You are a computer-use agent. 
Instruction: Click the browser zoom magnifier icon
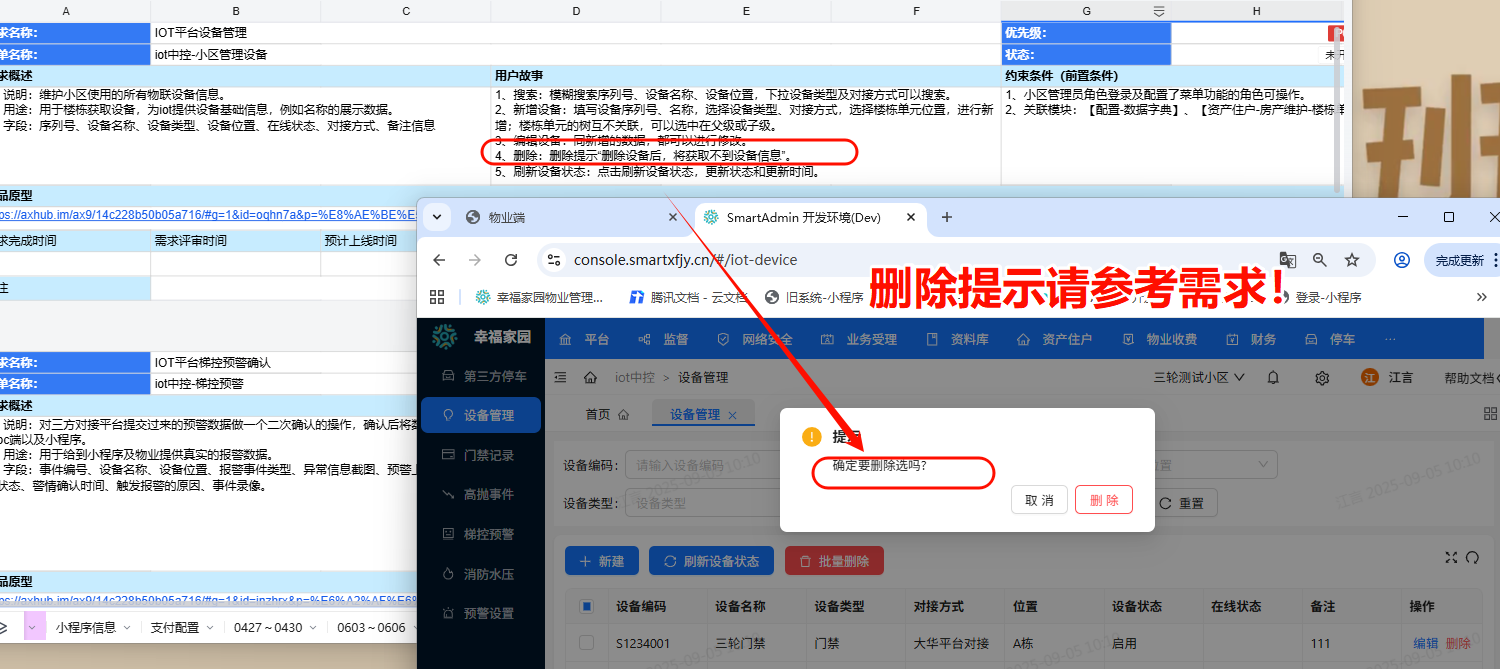1320,260
